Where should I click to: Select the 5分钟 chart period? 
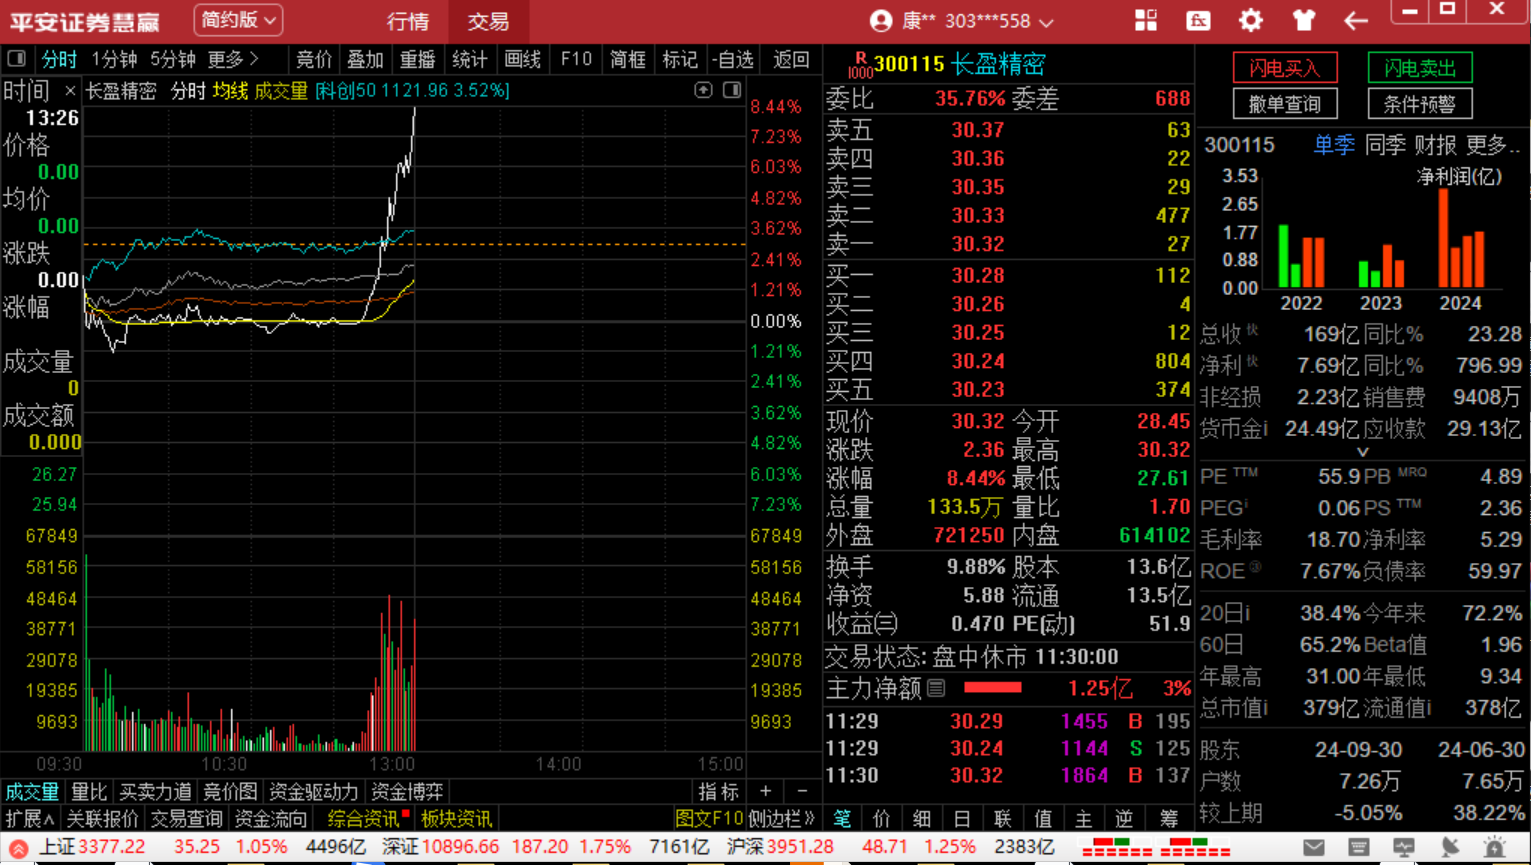pos(173,60)
